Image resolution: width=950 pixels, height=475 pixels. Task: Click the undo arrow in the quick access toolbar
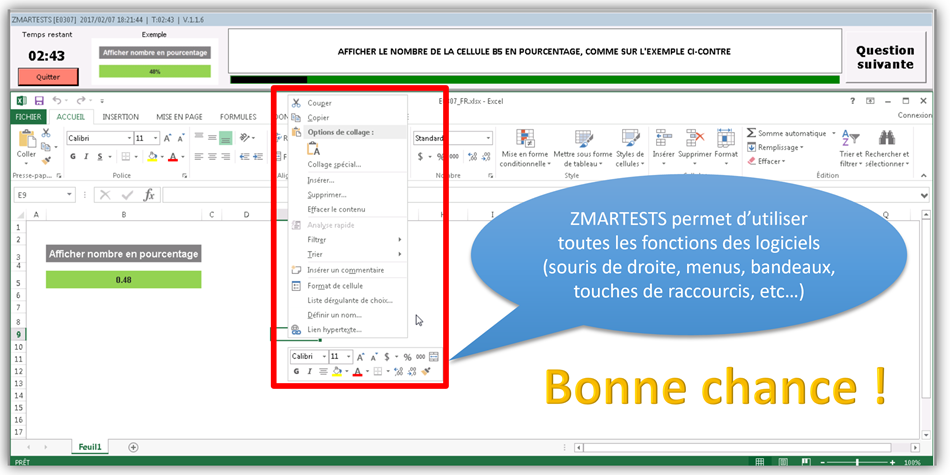point(57,101)
